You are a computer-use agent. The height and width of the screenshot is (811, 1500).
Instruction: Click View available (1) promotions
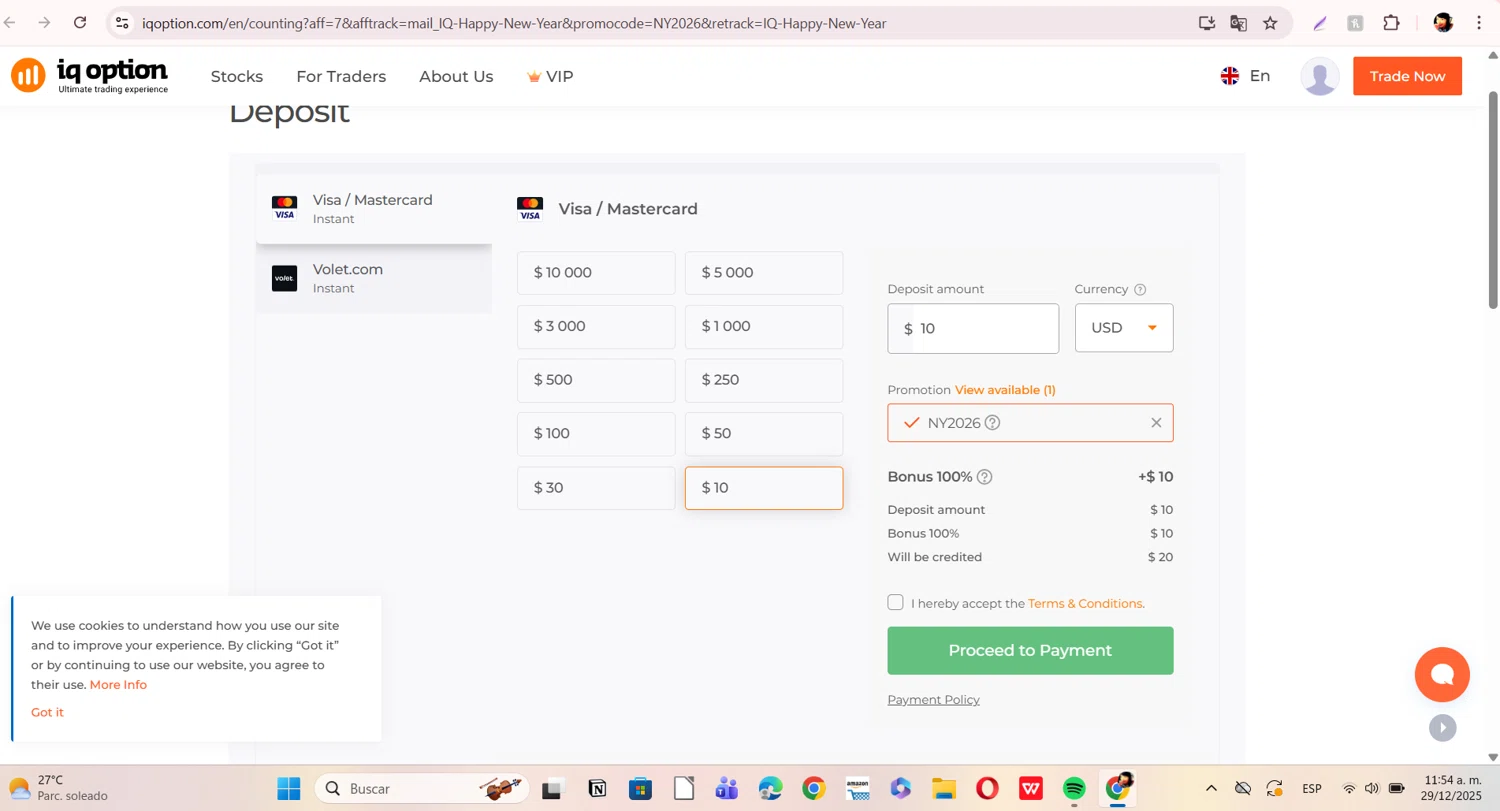[1005, 390]
